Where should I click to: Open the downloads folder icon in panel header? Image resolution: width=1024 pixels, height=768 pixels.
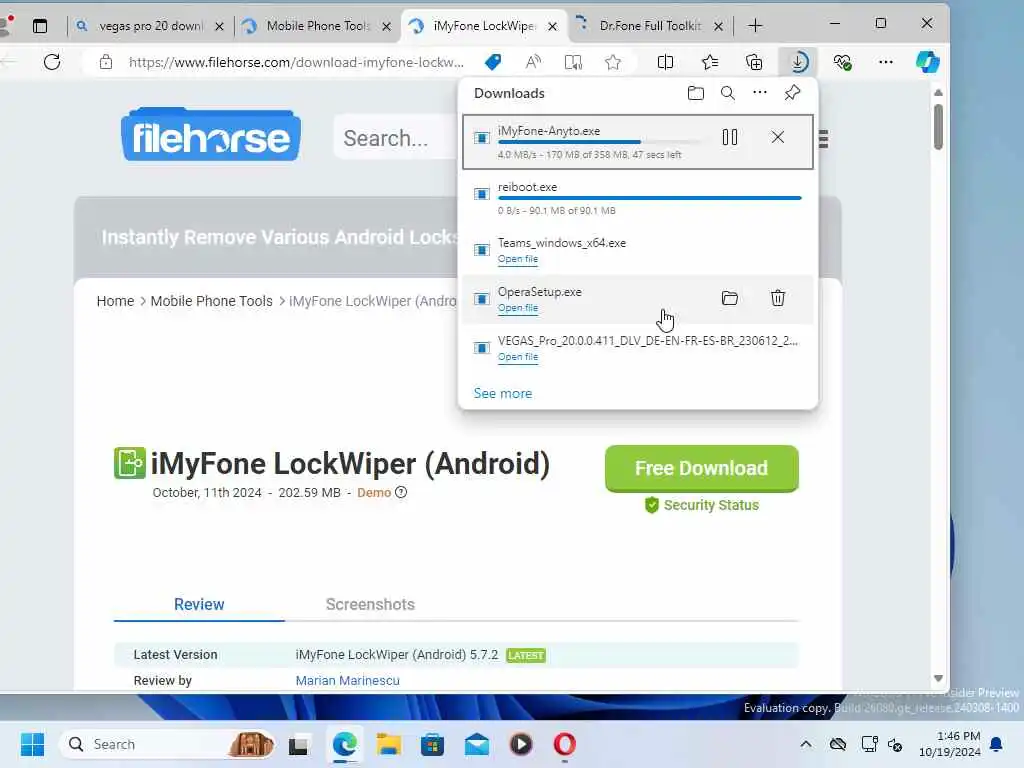tap(696, 93)
